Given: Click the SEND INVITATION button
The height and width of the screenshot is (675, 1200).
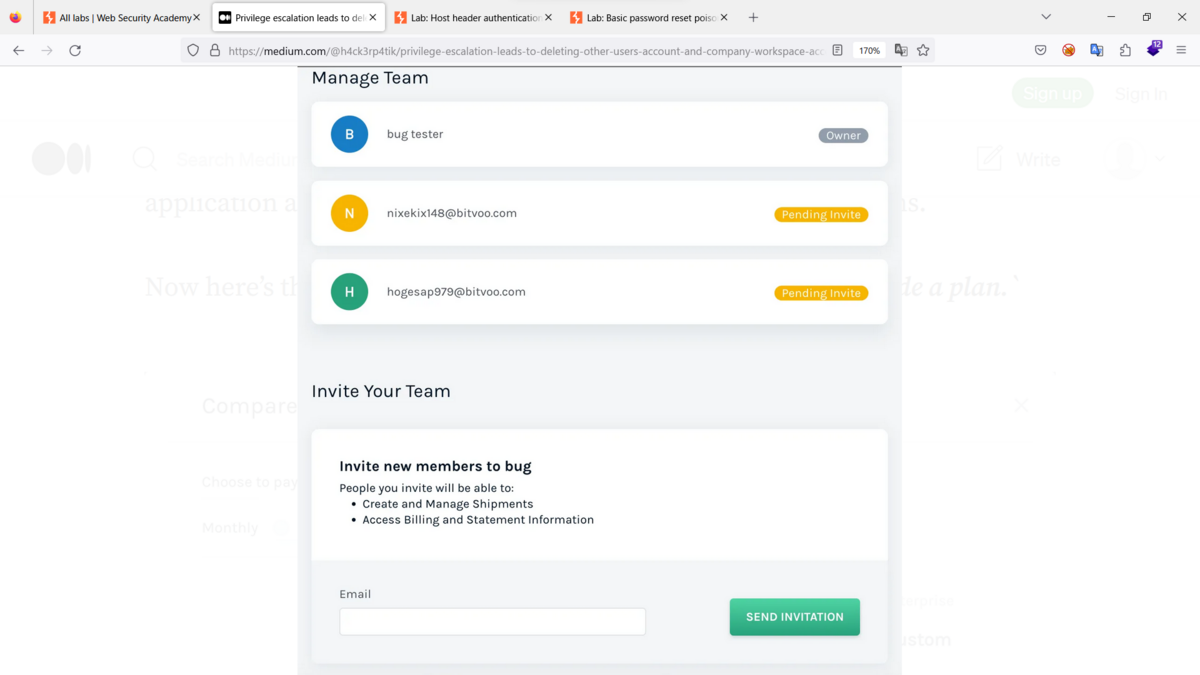Looking at the screenshot, I should [795, 617].
